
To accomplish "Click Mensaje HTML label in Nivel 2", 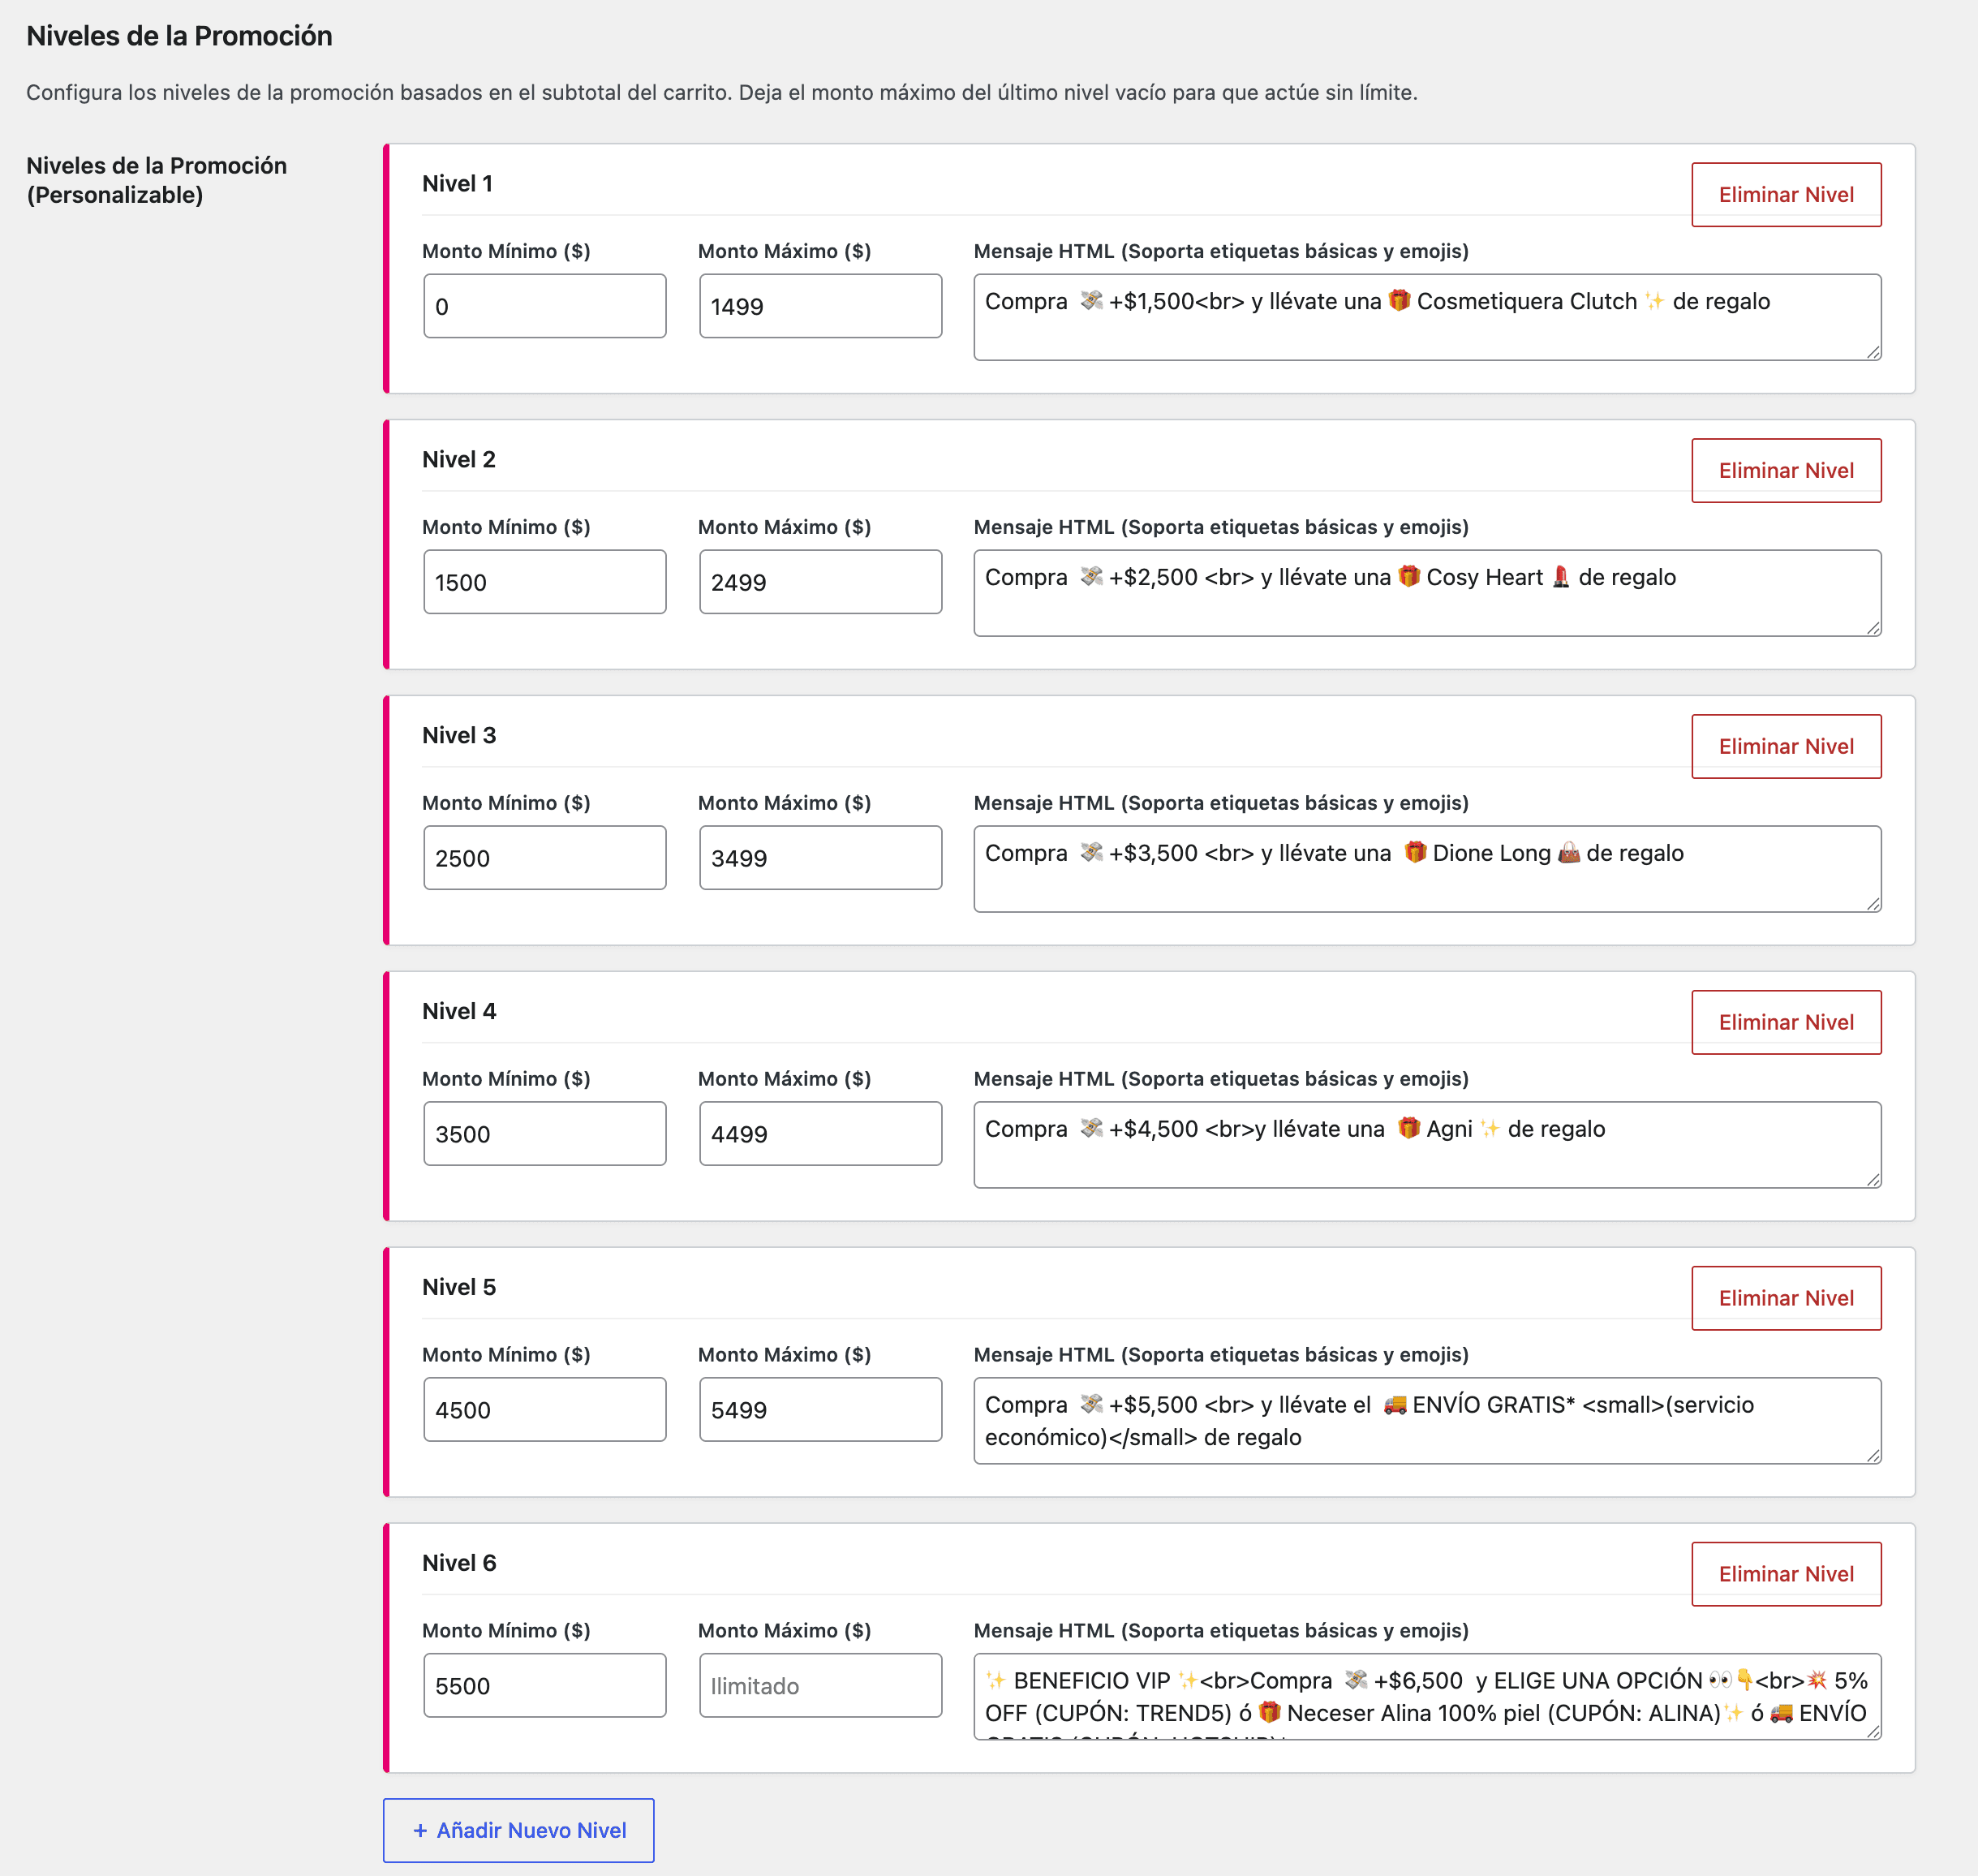I will [x=1221, y=527].
